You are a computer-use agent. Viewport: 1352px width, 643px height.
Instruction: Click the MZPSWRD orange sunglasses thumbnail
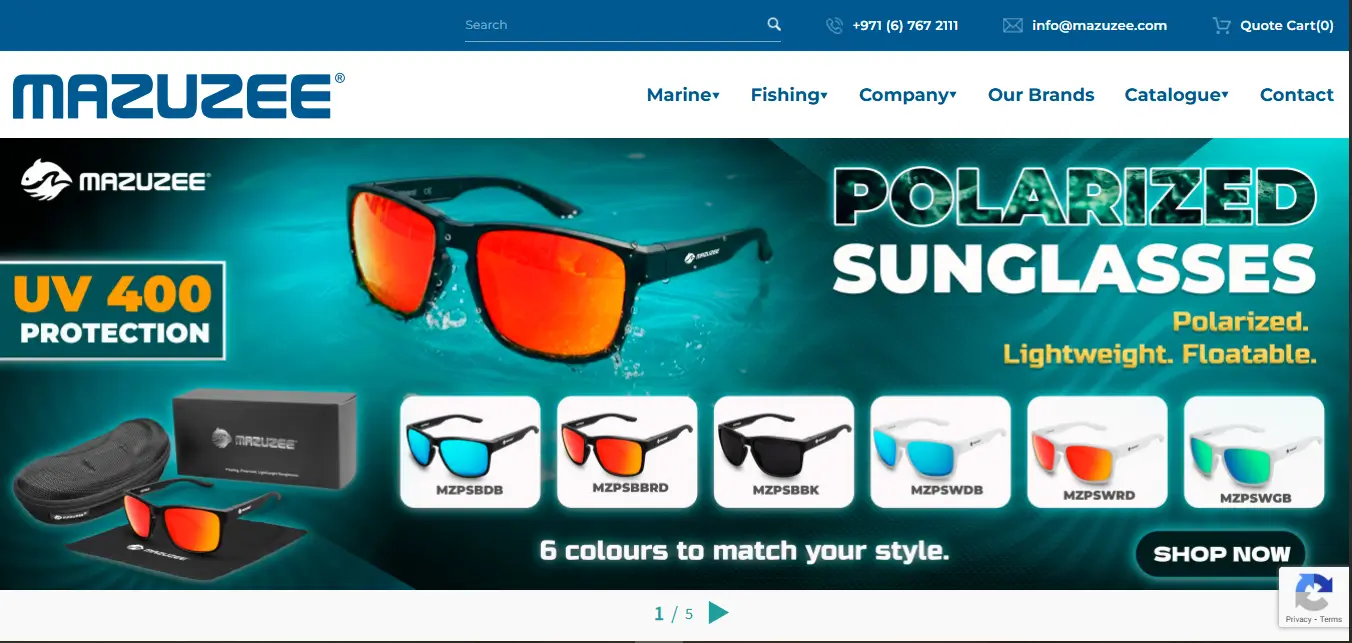(1097, 450)
